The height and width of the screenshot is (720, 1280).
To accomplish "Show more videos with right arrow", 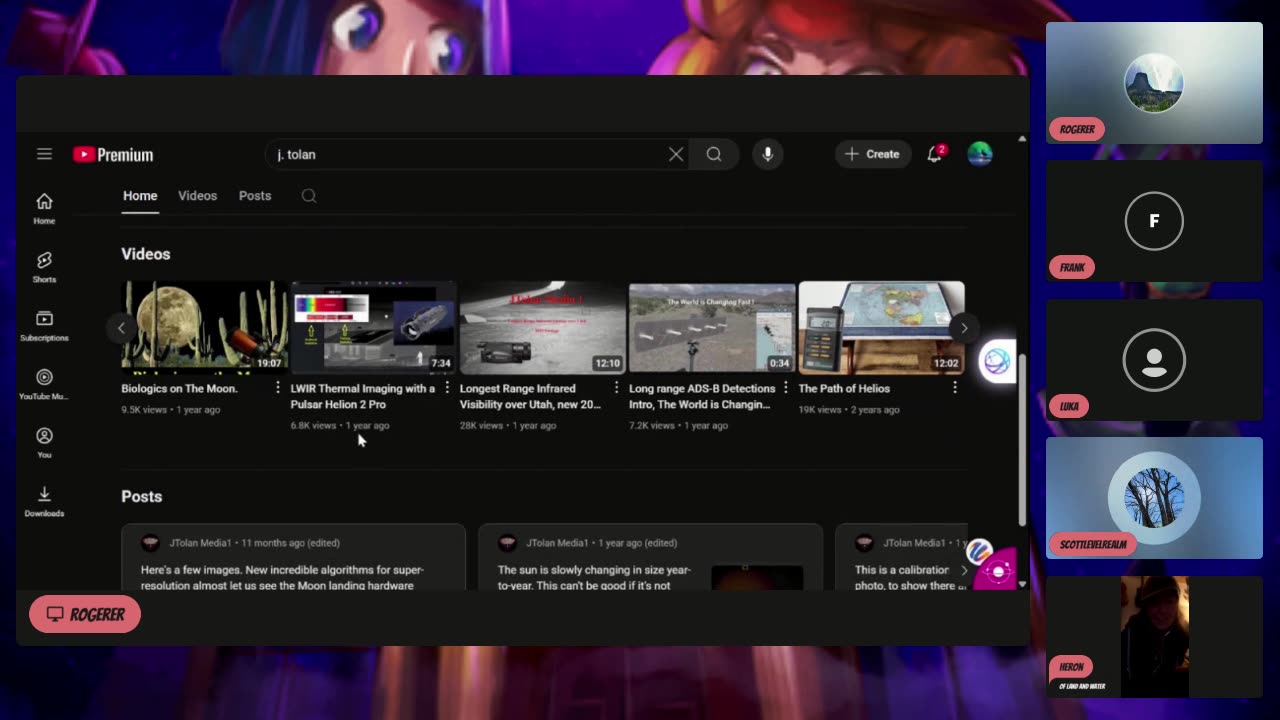I will (x=964, y=328).
